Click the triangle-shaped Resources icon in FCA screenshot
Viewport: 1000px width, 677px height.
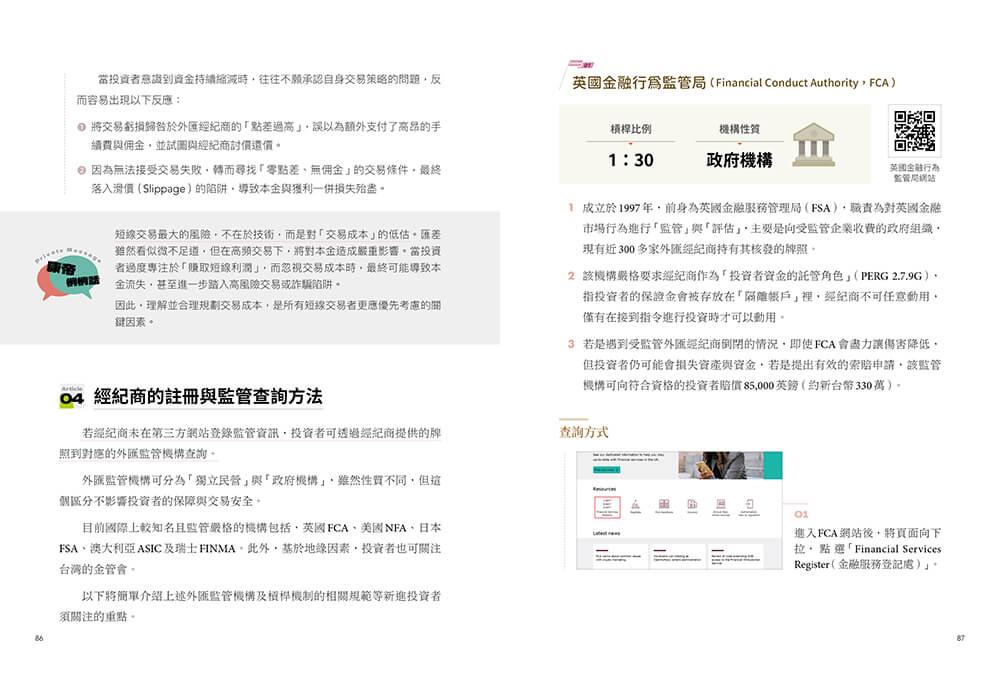[x=635, y=506]
